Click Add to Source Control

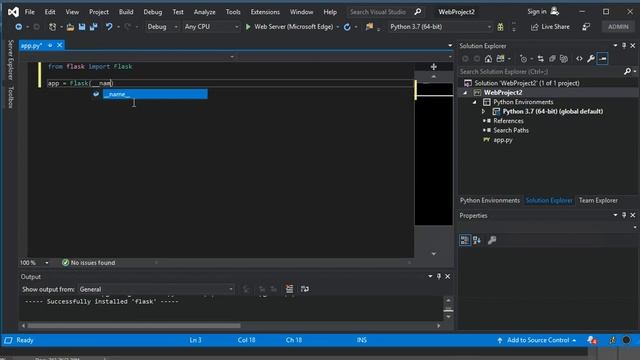(538, 340)
